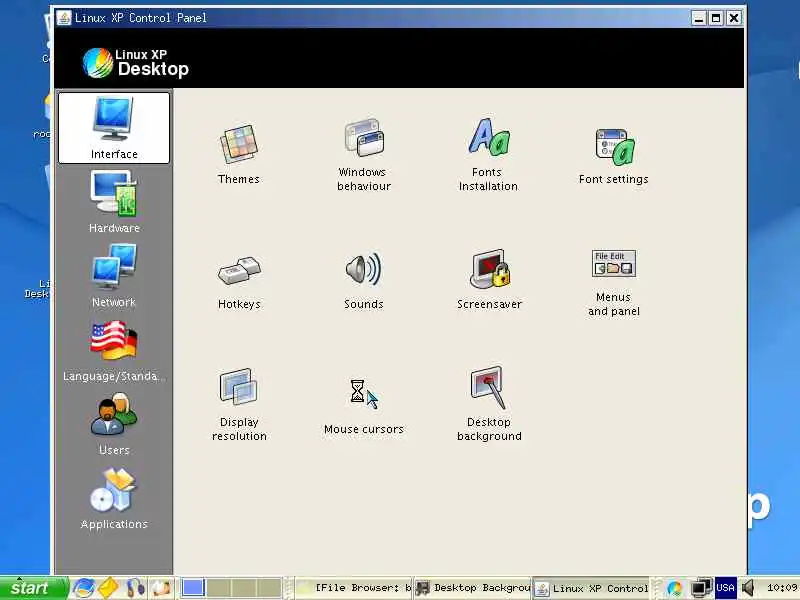Click the Linux XP Desktop logo
The height and width of the screenshot is (600, 800).
click(x=136, y=63)
